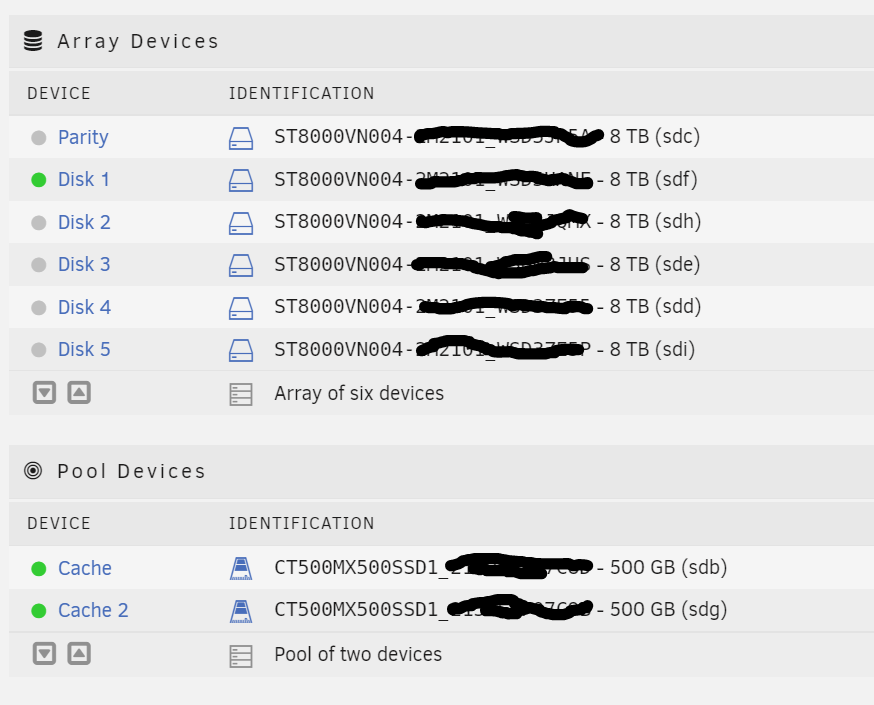The width and height of the screenshot is (874, 705).
Task: Click the Disk 4 hard drive icon
Action: coord(241,308)
